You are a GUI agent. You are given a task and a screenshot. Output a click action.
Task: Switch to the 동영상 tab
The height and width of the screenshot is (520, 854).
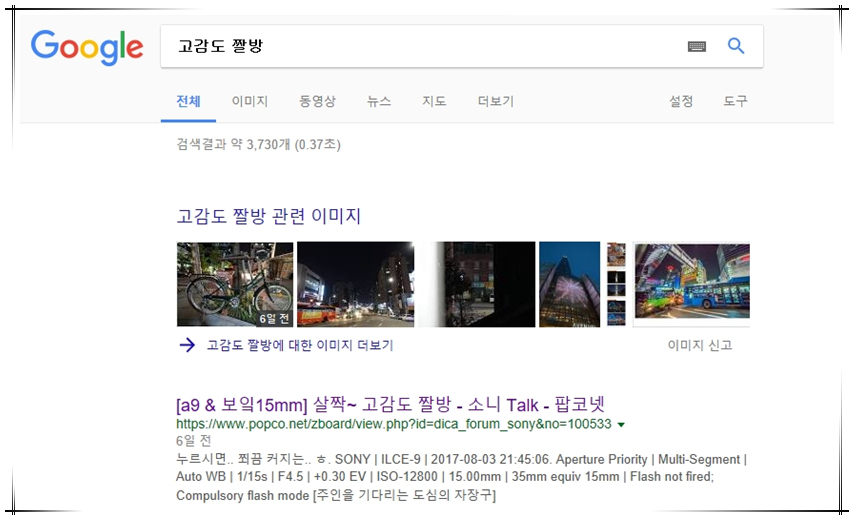(317, 101)
